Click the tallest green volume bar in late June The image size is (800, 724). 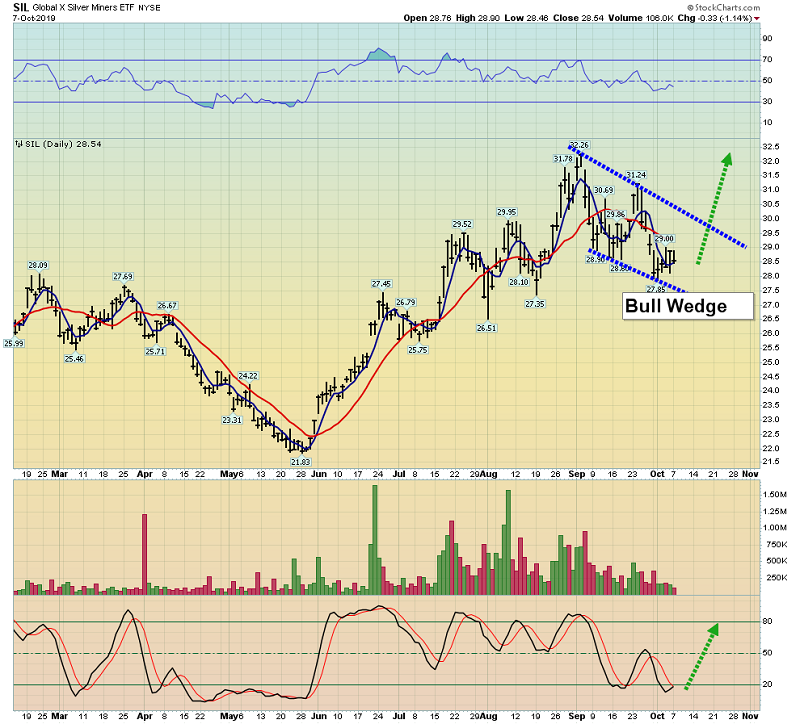tap(375, 540)
